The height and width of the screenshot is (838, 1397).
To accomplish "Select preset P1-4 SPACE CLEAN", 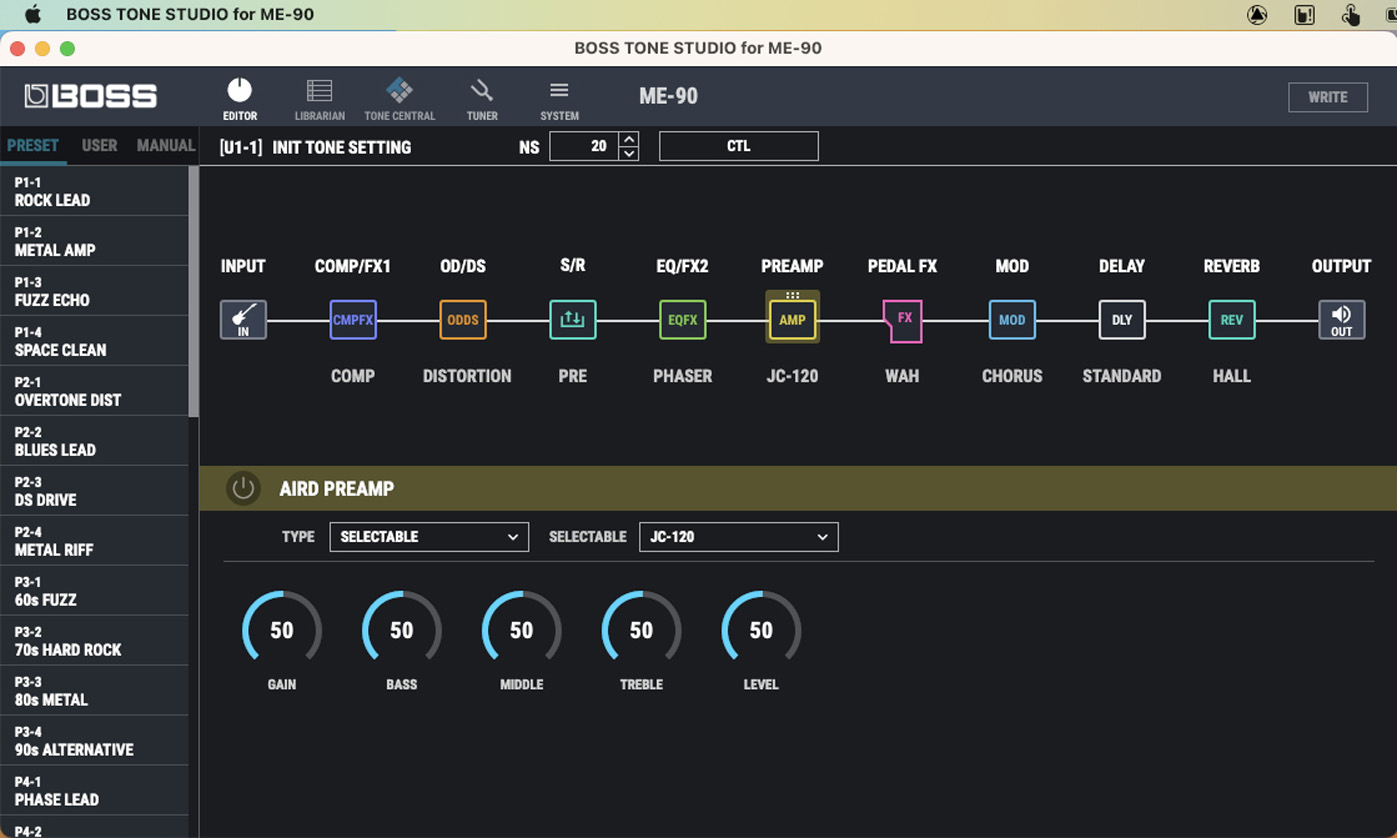I will point(94,341).
